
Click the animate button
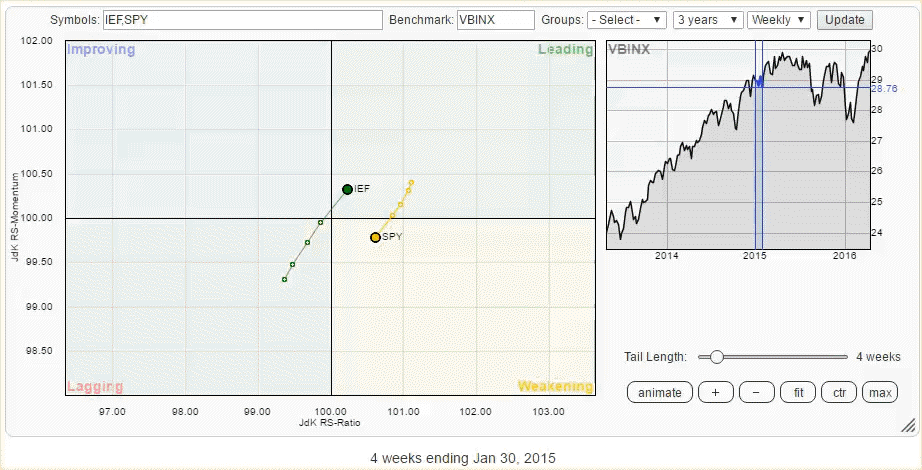[660, 392]
